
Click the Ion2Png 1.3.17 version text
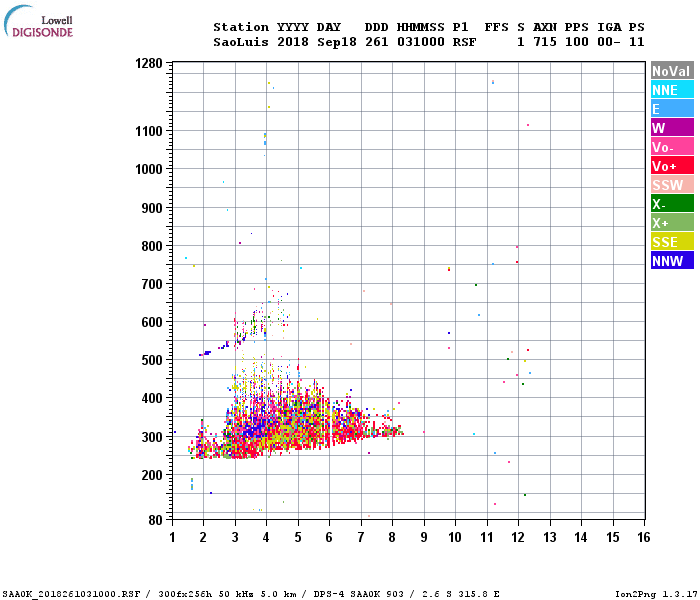tap(656, 594)
